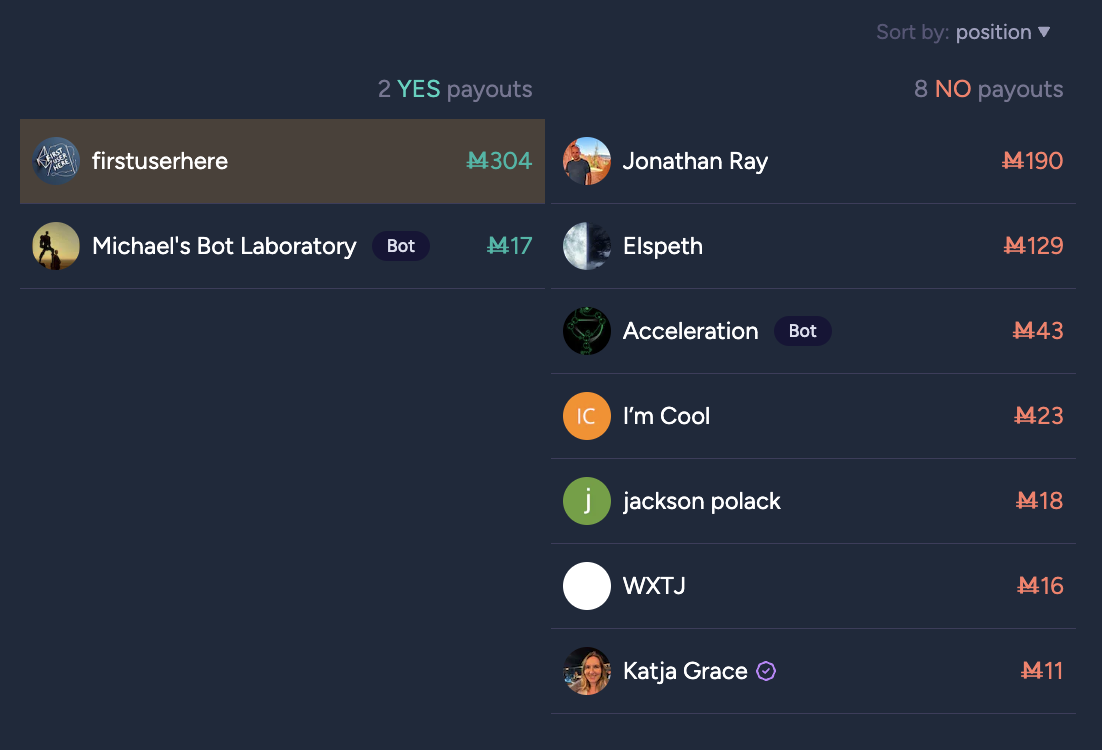
Task: Click the orange IC avatar
Action: (x=587, y=416)
